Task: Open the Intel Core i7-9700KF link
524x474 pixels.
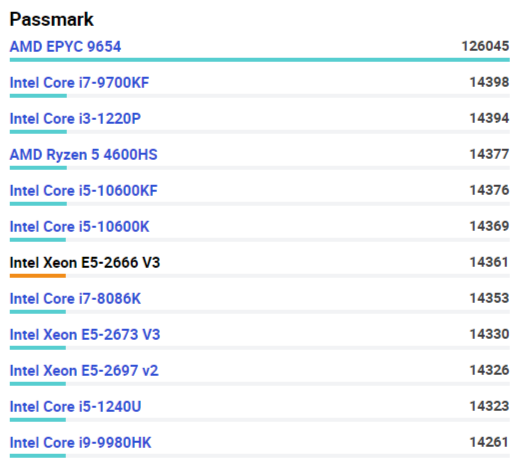Action: coord(79,83)
